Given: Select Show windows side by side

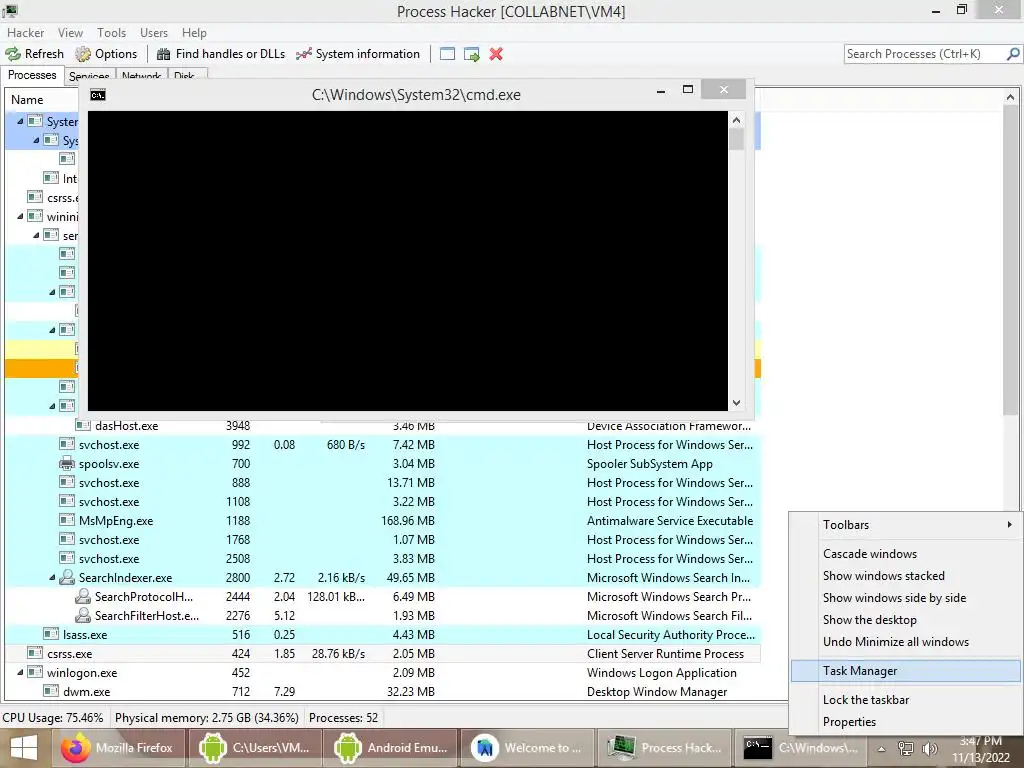Looking at the screenshot, I should click(906, 598).
